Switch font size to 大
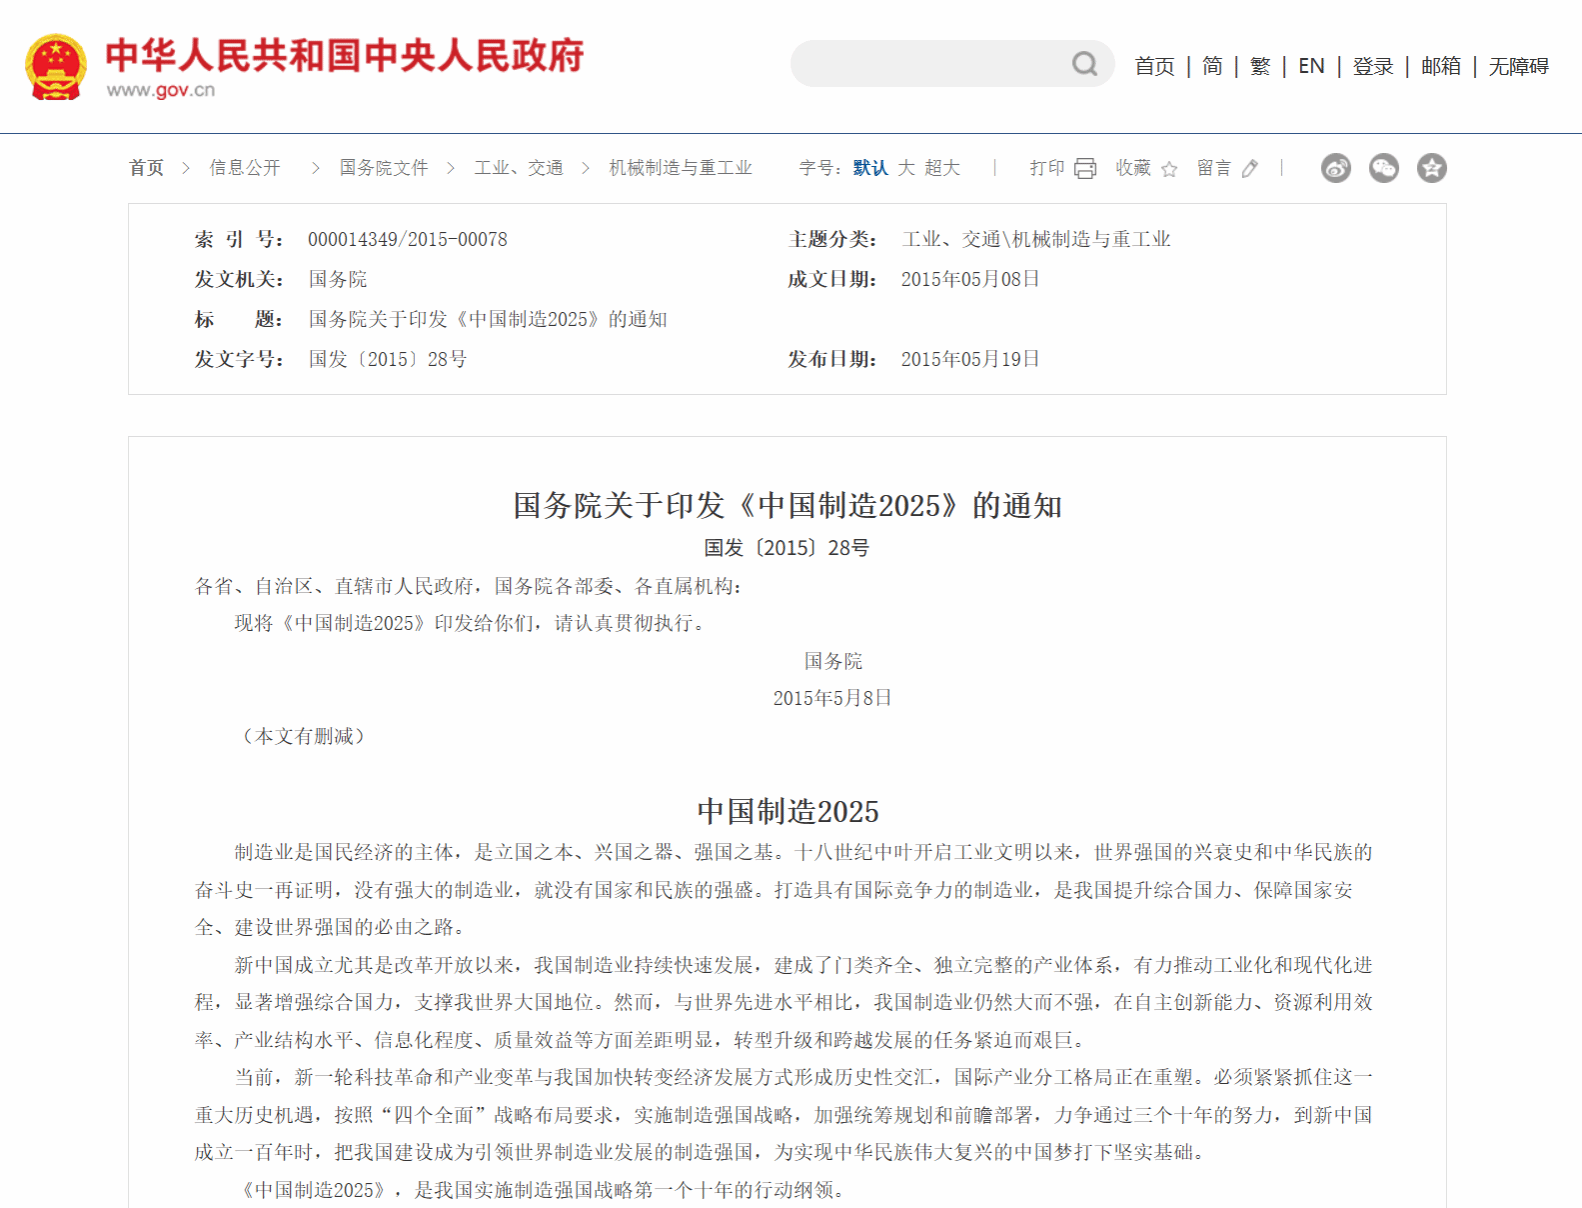 [x=906, y=168]
